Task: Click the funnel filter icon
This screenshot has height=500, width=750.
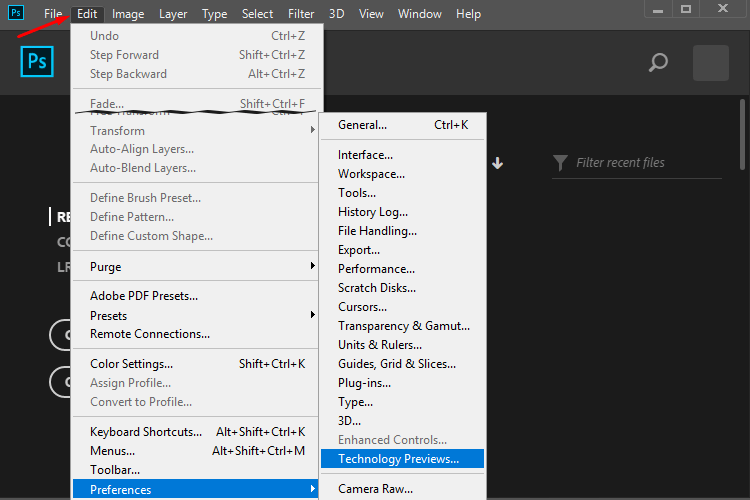Action: pos(560,163)
